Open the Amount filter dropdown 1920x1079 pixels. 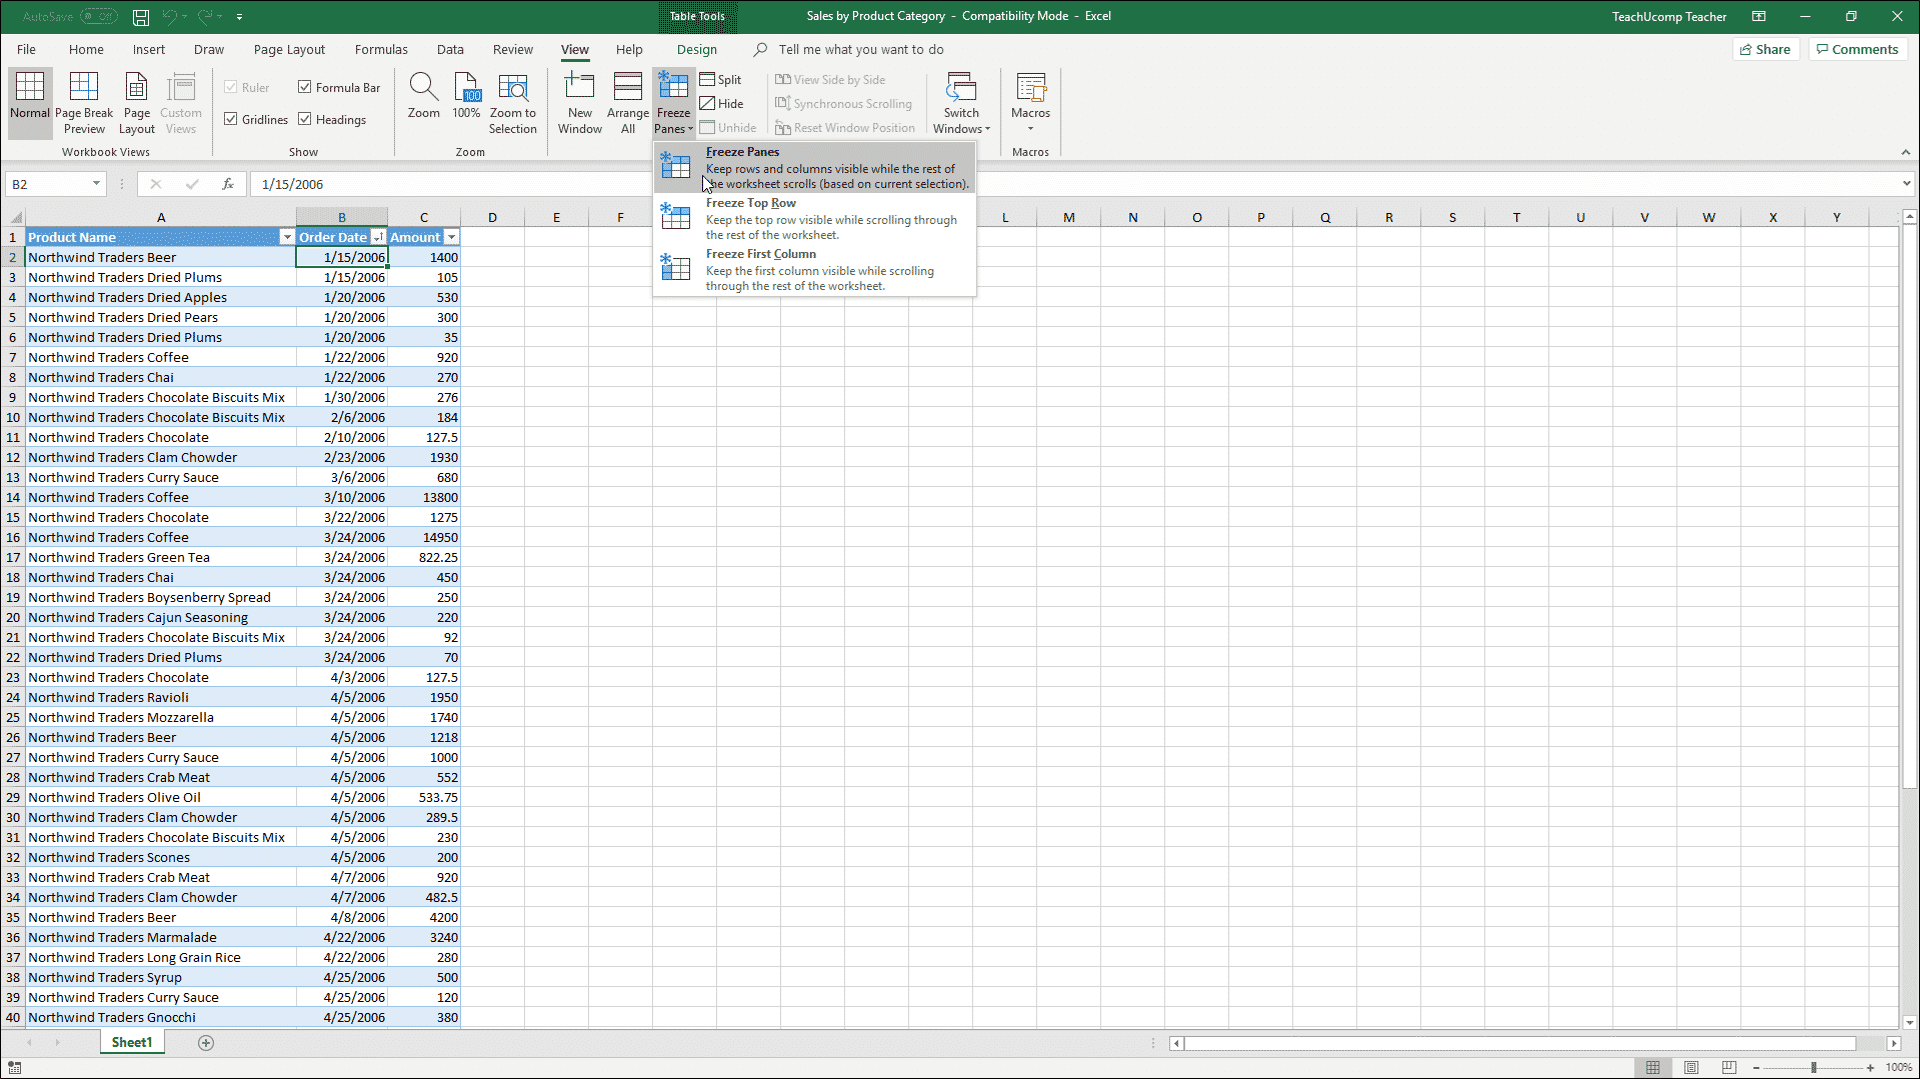451,237
